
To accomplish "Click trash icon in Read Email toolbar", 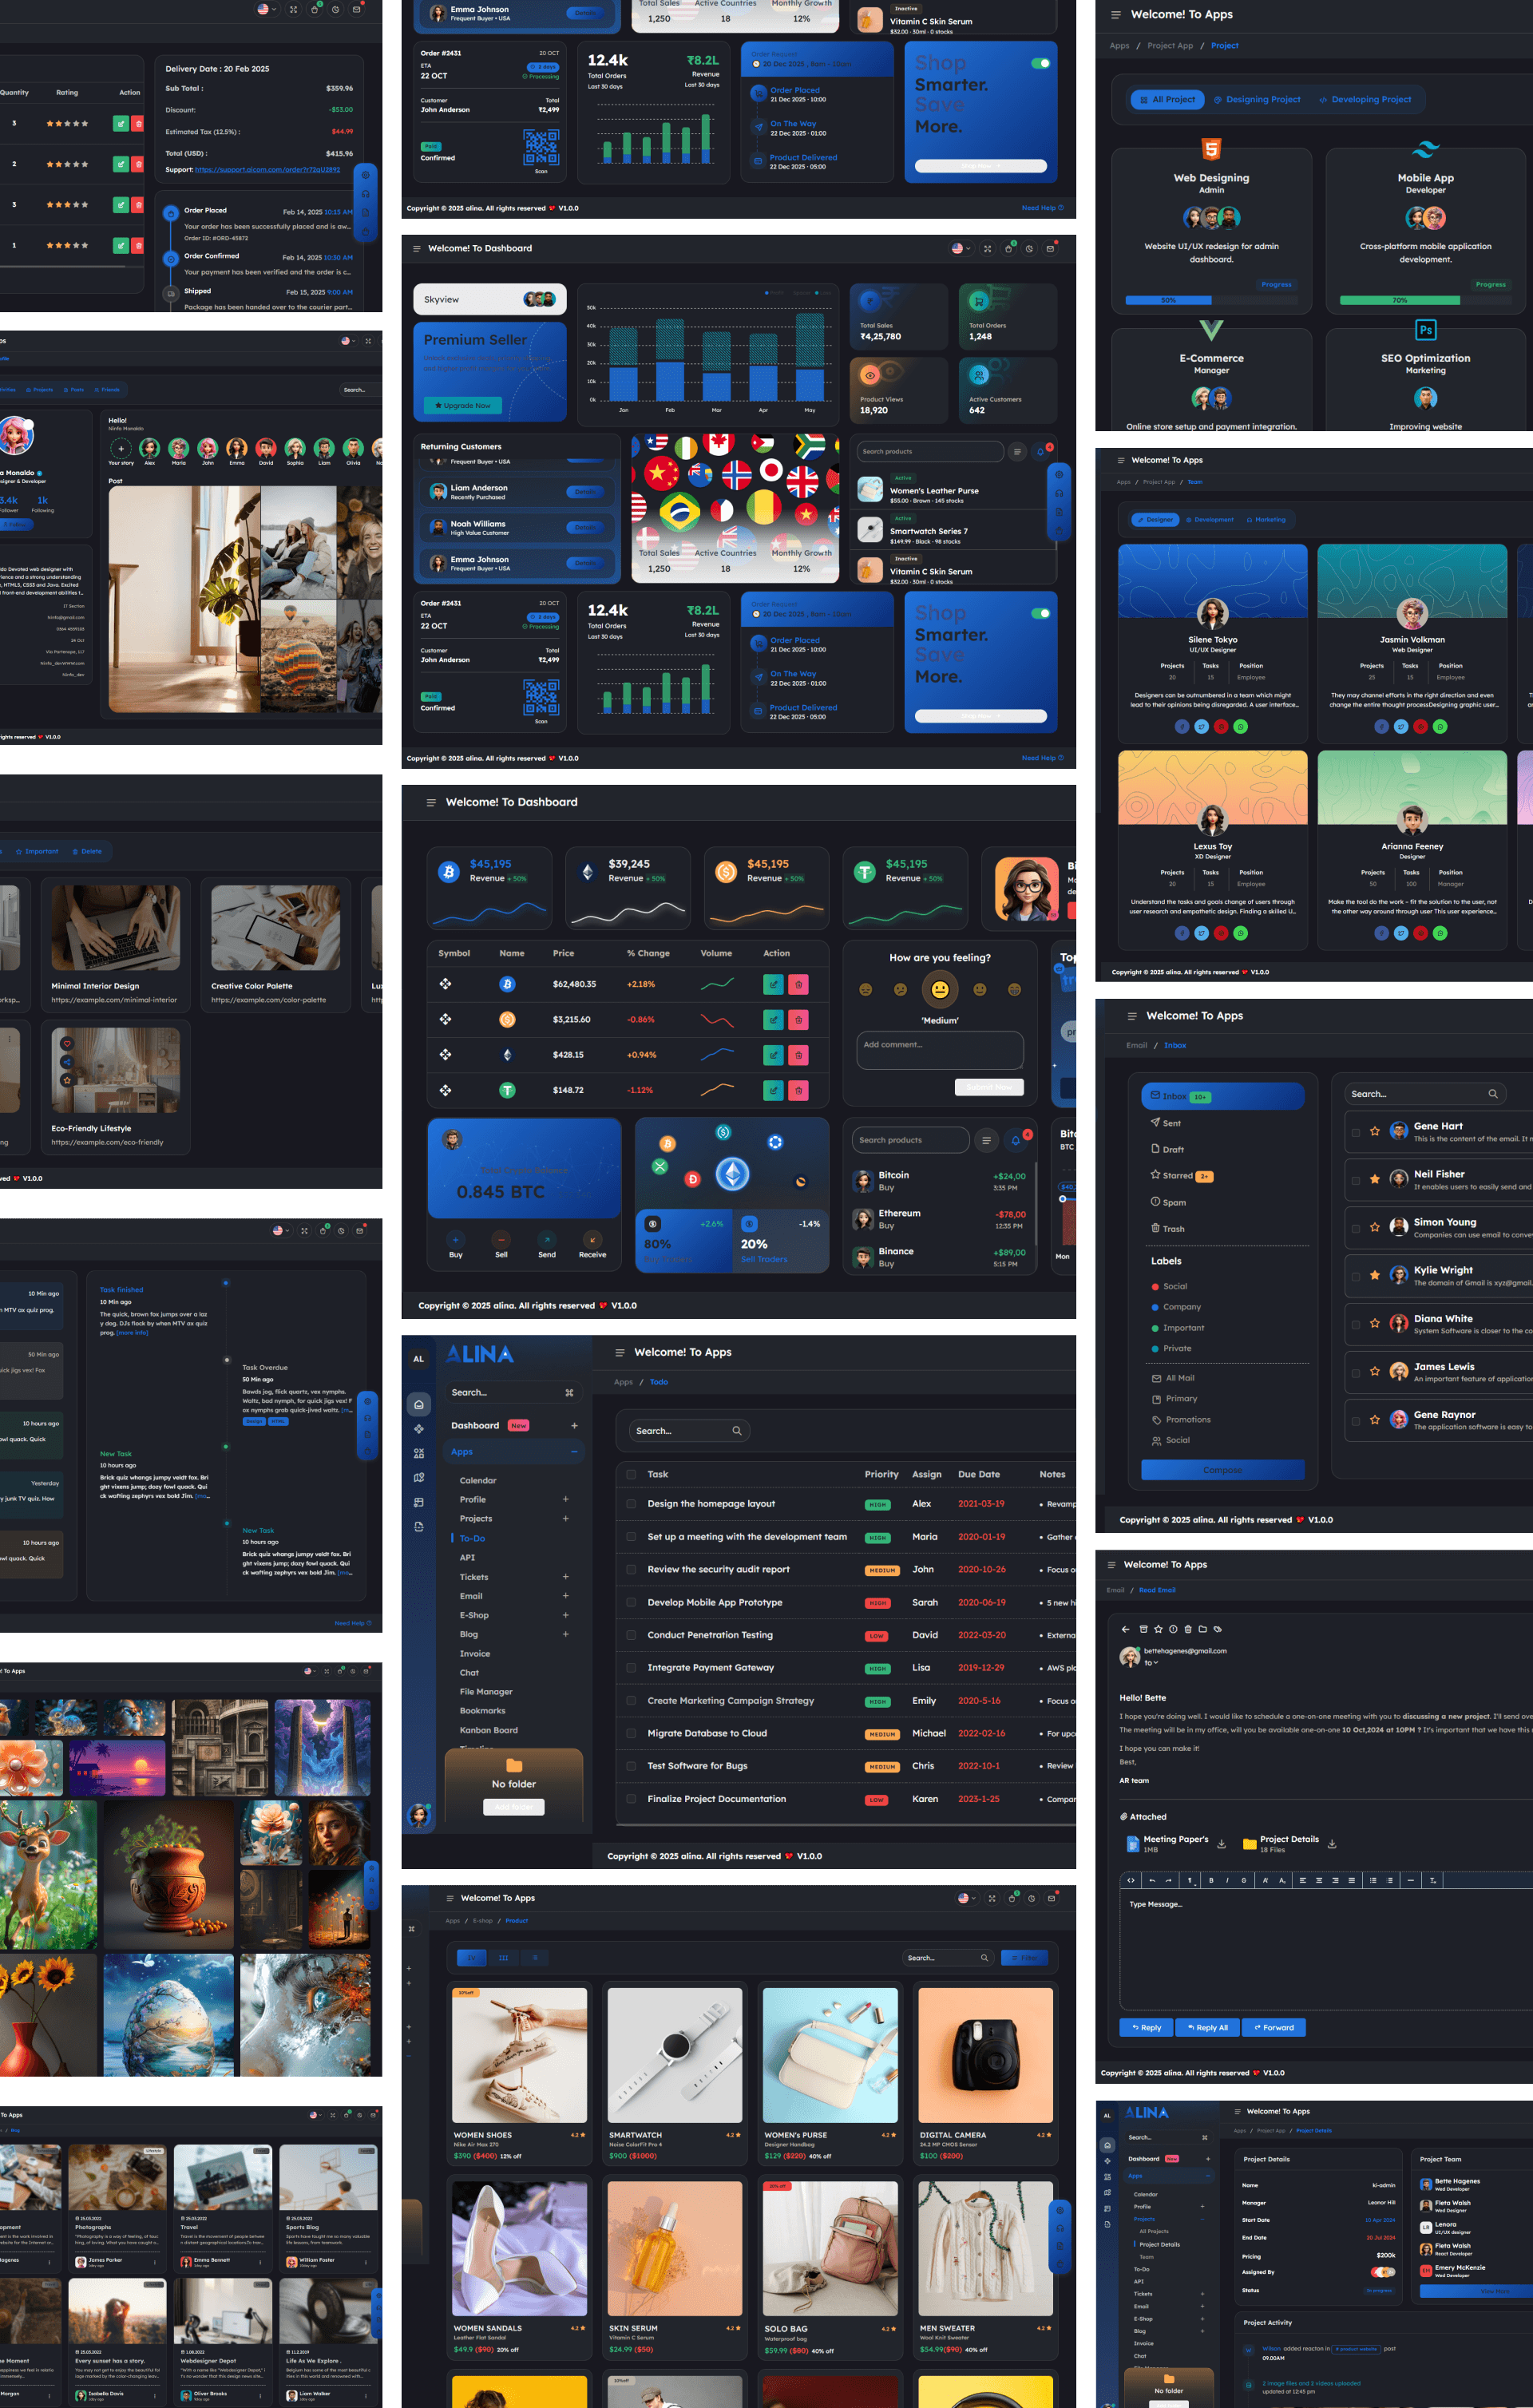I will tap(1187, 1629).
